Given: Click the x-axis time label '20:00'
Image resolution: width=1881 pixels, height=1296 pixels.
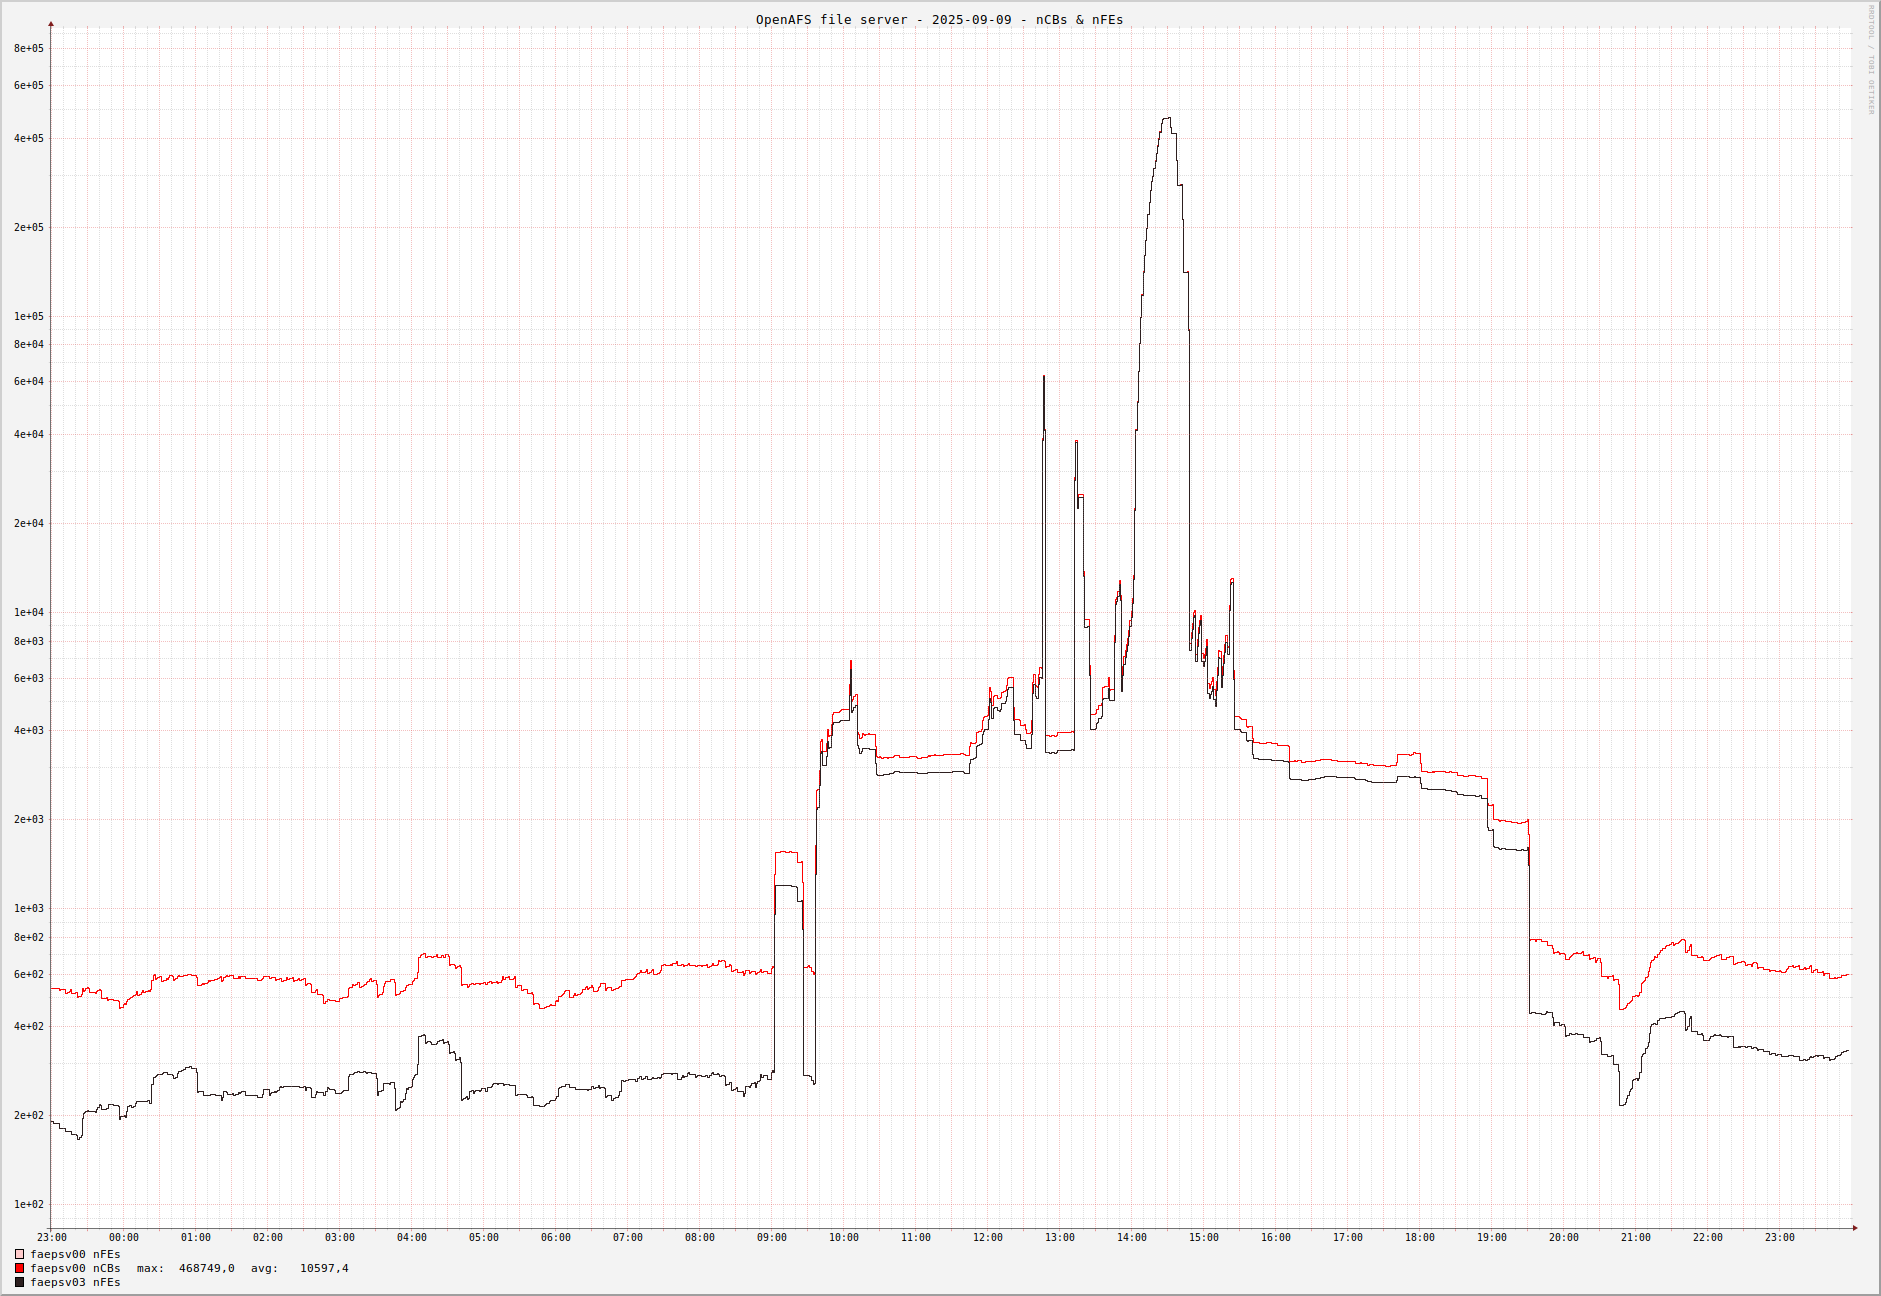Looking at the screenshot, I should click(1564, 1238).
